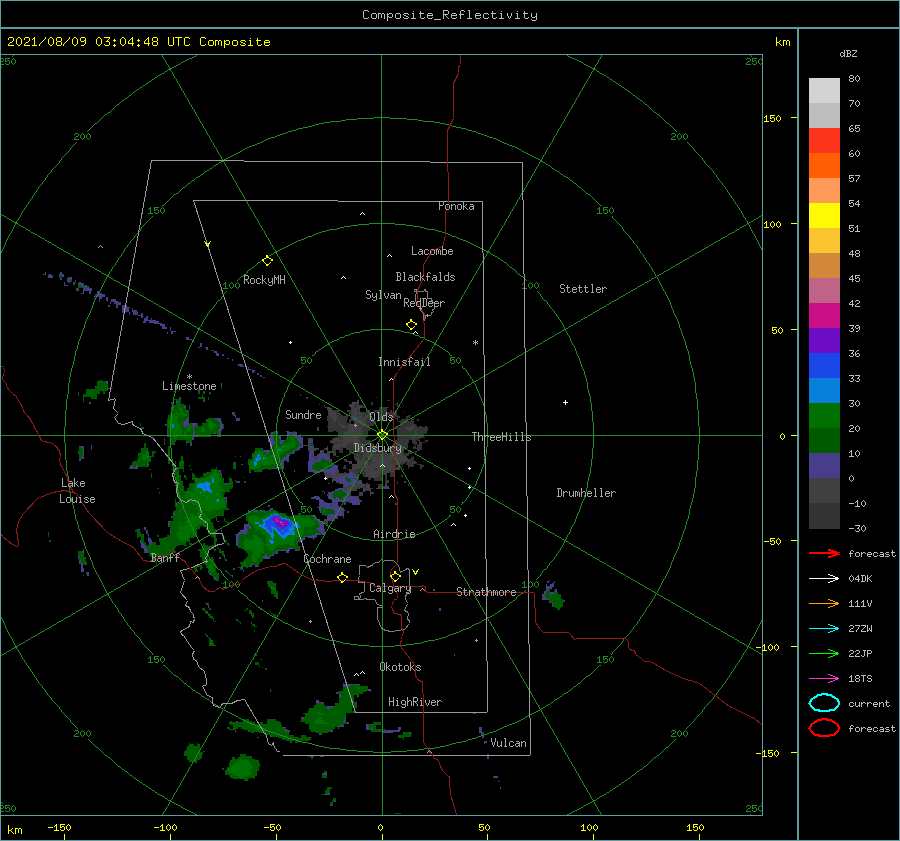Click the 150 tick on the vertical axis
900x841 pixels.
tap(773, 118)
